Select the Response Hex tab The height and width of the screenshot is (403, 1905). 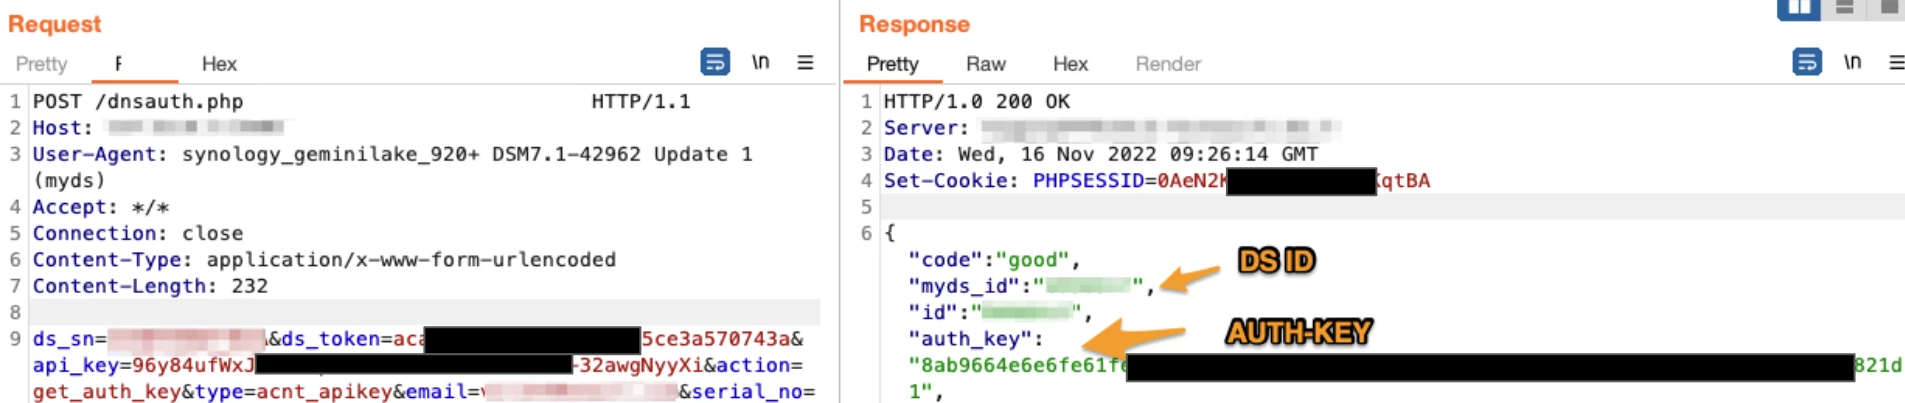(1069, 64)
